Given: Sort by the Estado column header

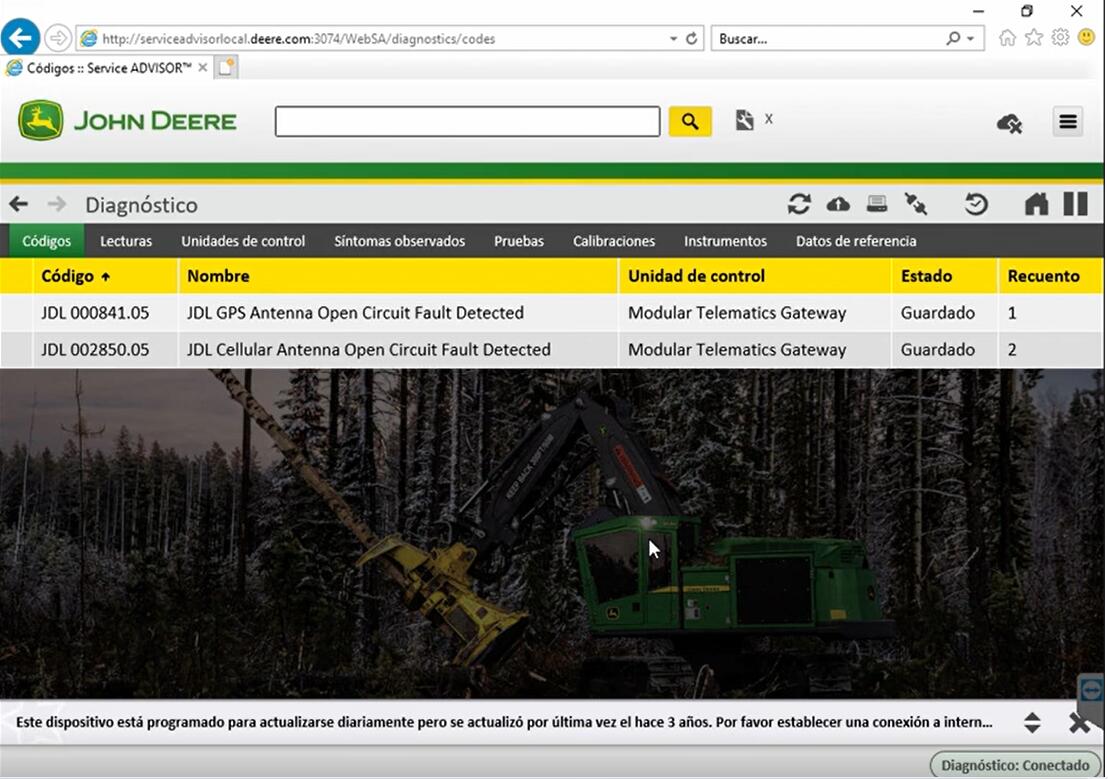Looking at the screenshot, I should pos(945,276).
